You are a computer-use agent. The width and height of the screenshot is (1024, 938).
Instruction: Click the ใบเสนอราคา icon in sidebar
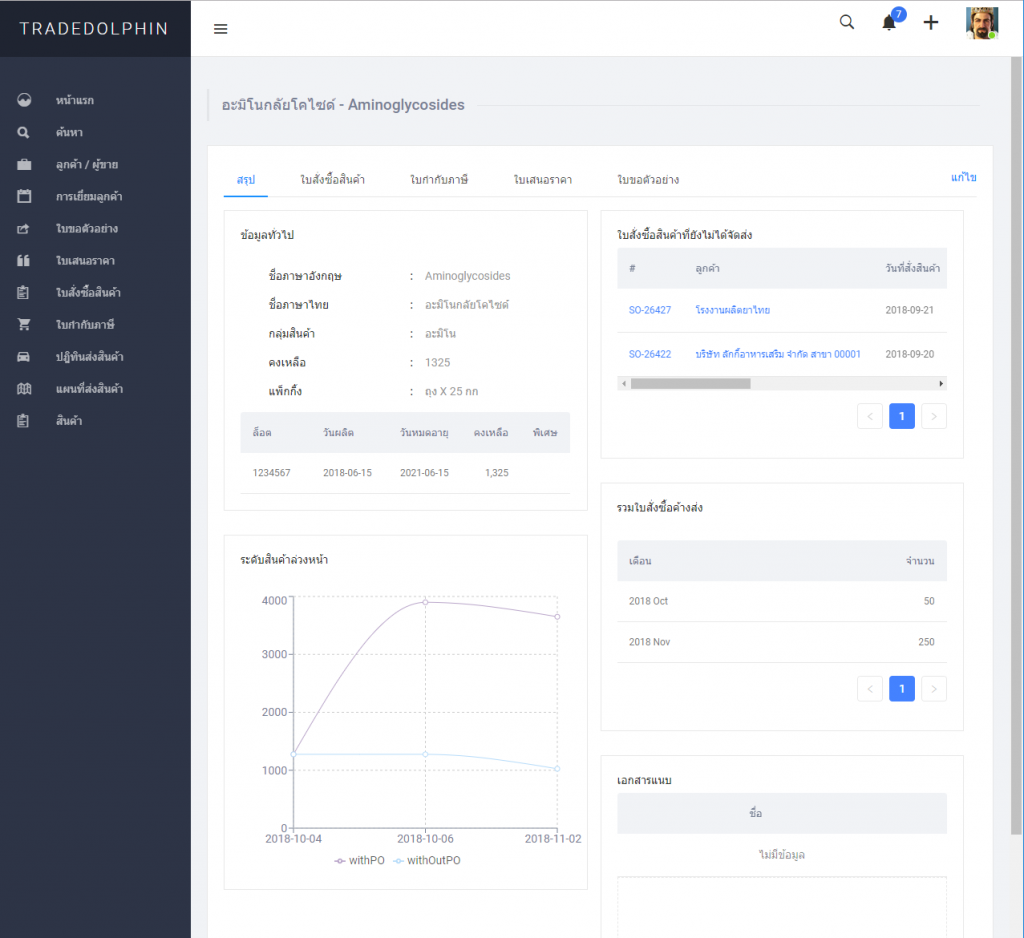click(x=24, y=261)
